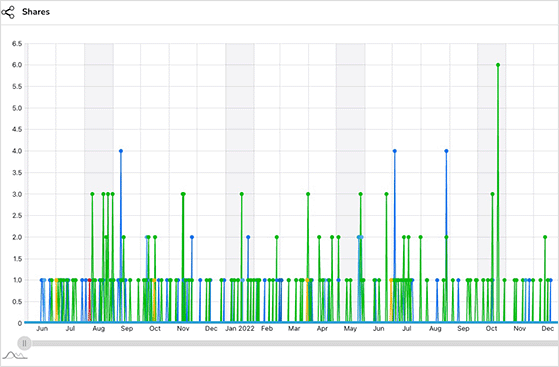The width and height of the screenshot is (559, 367).
Task: Click the gray scrollbar track below the chart
Action: click(x=295, y=343)
